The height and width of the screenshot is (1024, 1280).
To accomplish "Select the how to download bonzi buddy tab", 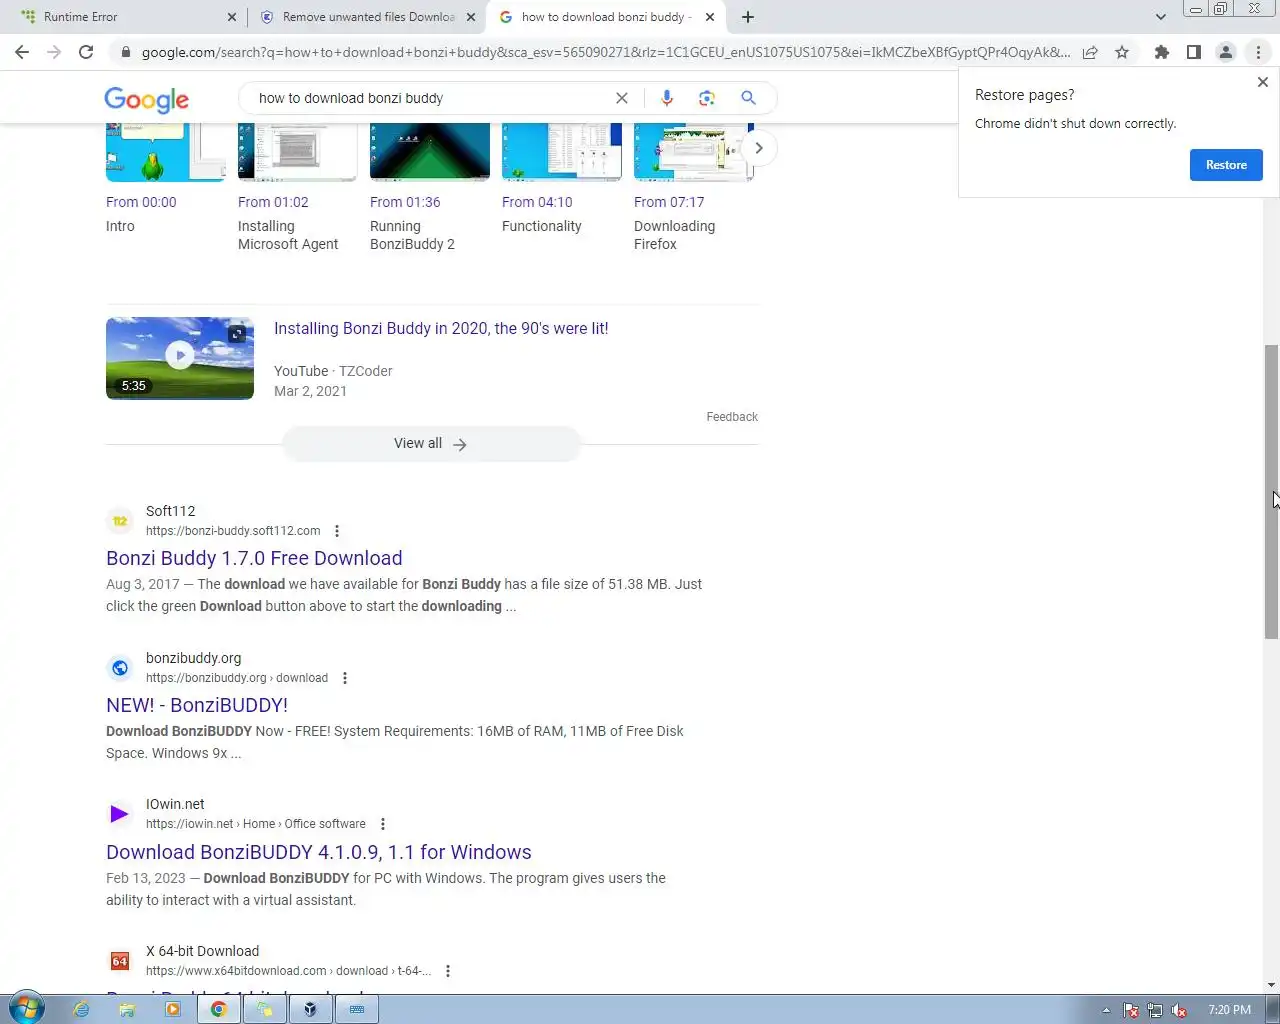I will (x=607, y=17).
